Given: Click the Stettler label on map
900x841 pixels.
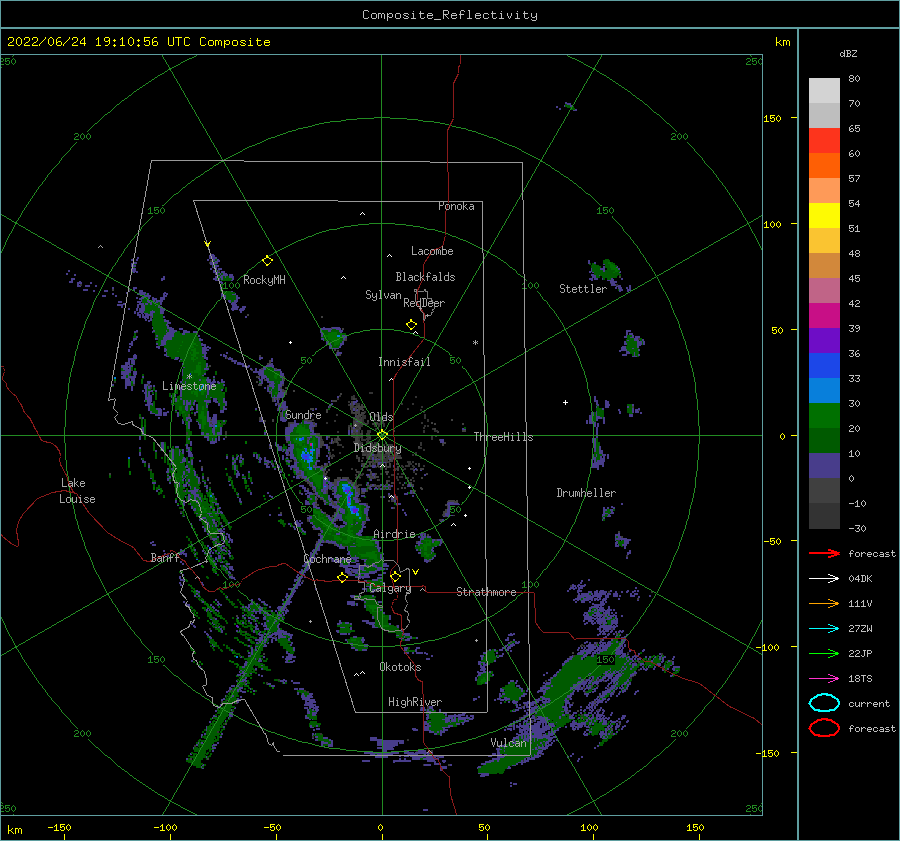Looking at the screenshot, I should coord(583,289).
